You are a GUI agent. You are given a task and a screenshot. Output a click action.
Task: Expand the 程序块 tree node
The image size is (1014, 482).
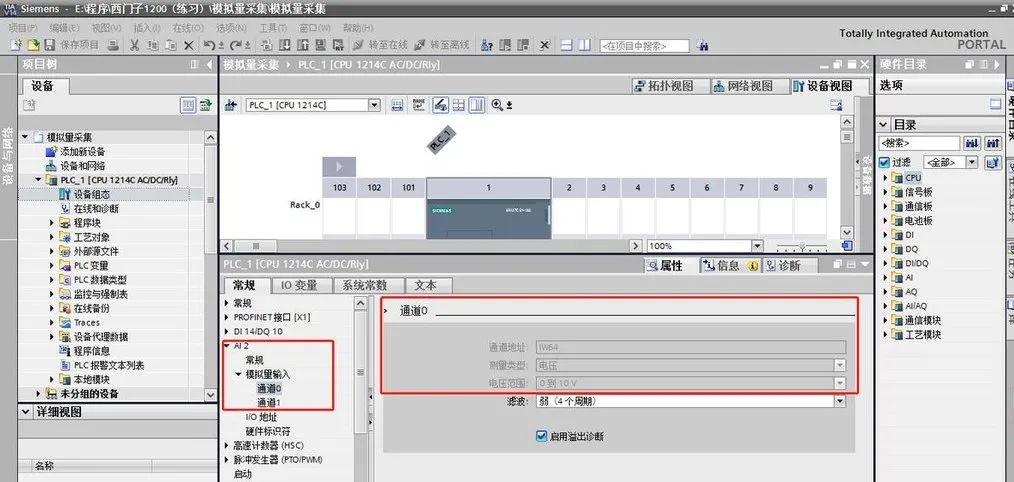(52, 223)
